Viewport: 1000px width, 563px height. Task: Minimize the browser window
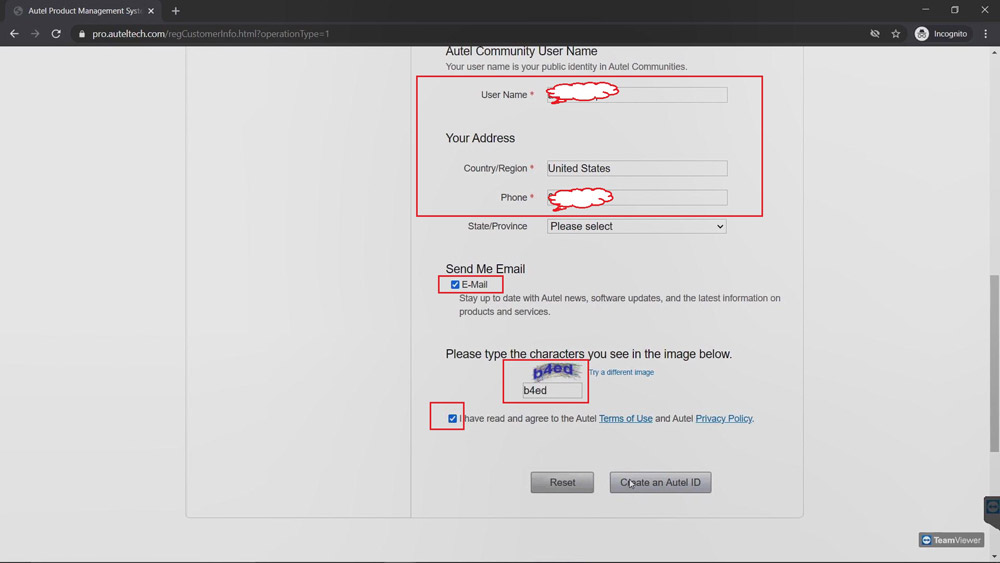coord(925,10)
